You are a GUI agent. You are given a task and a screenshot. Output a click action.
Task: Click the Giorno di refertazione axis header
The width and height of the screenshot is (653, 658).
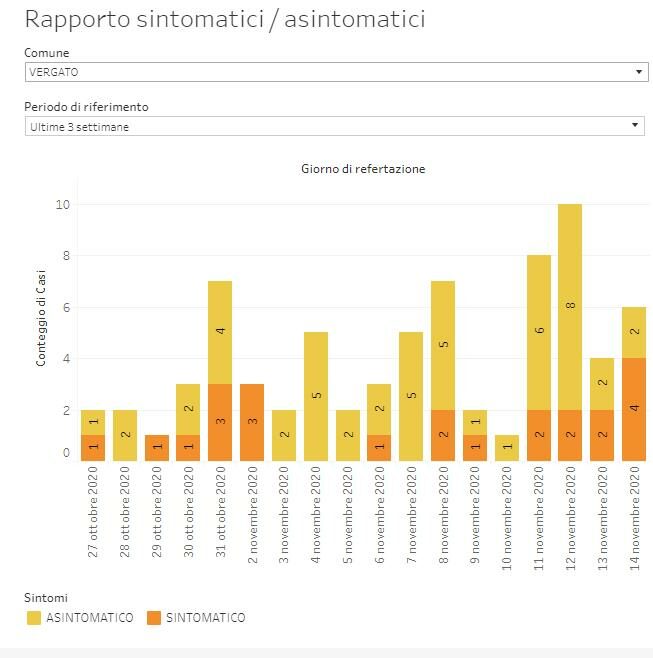363,169
